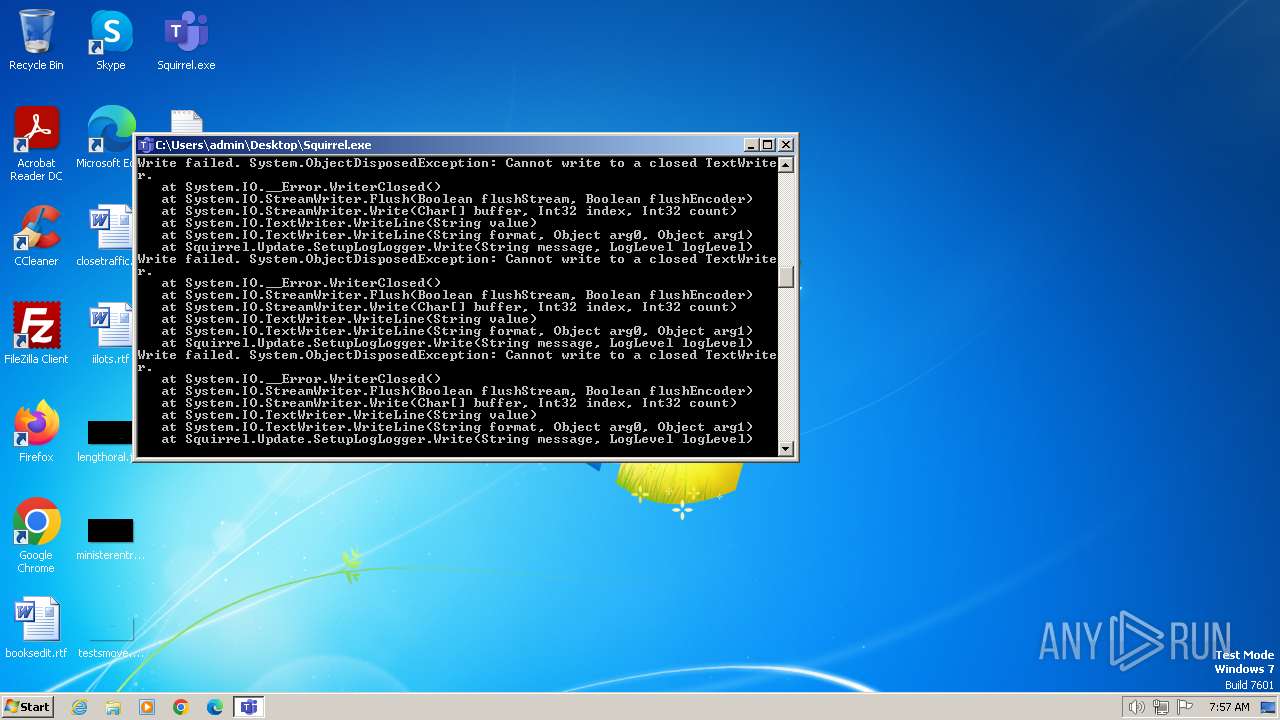Open the Action Center flag icon

(1185, 707)
